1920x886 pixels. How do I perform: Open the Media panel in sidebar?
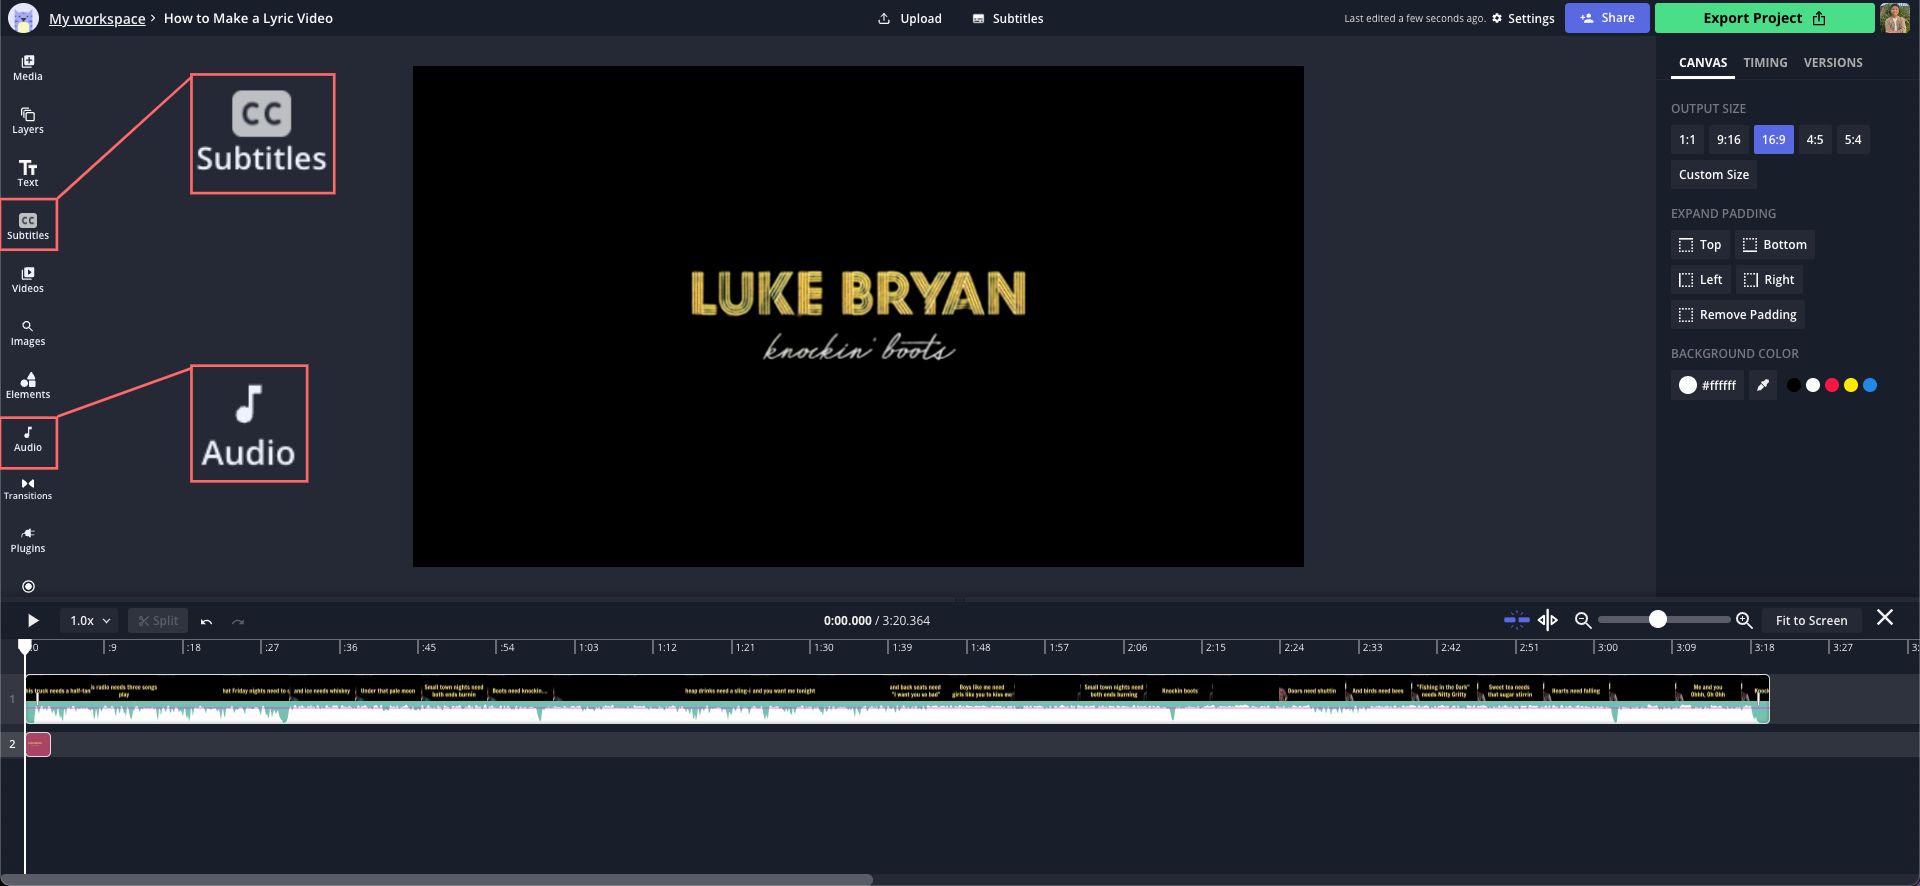pos(27,67)
